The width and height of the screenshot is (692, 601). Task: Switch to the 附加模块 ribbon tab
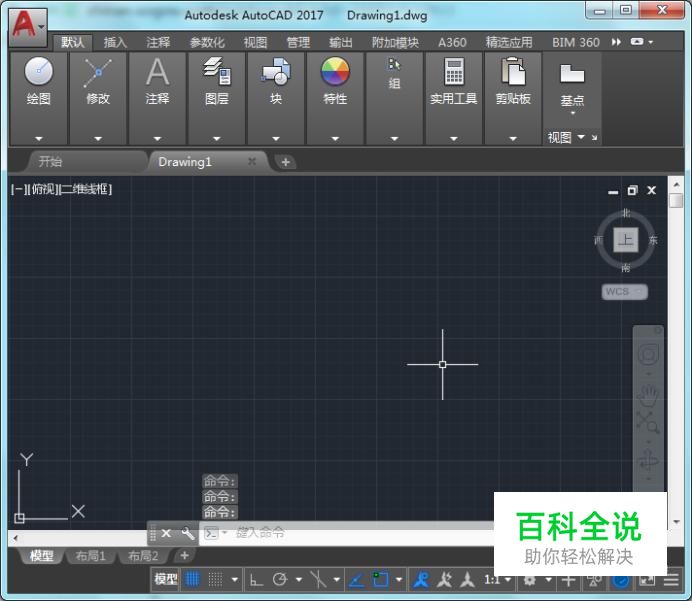coord(395,42)
